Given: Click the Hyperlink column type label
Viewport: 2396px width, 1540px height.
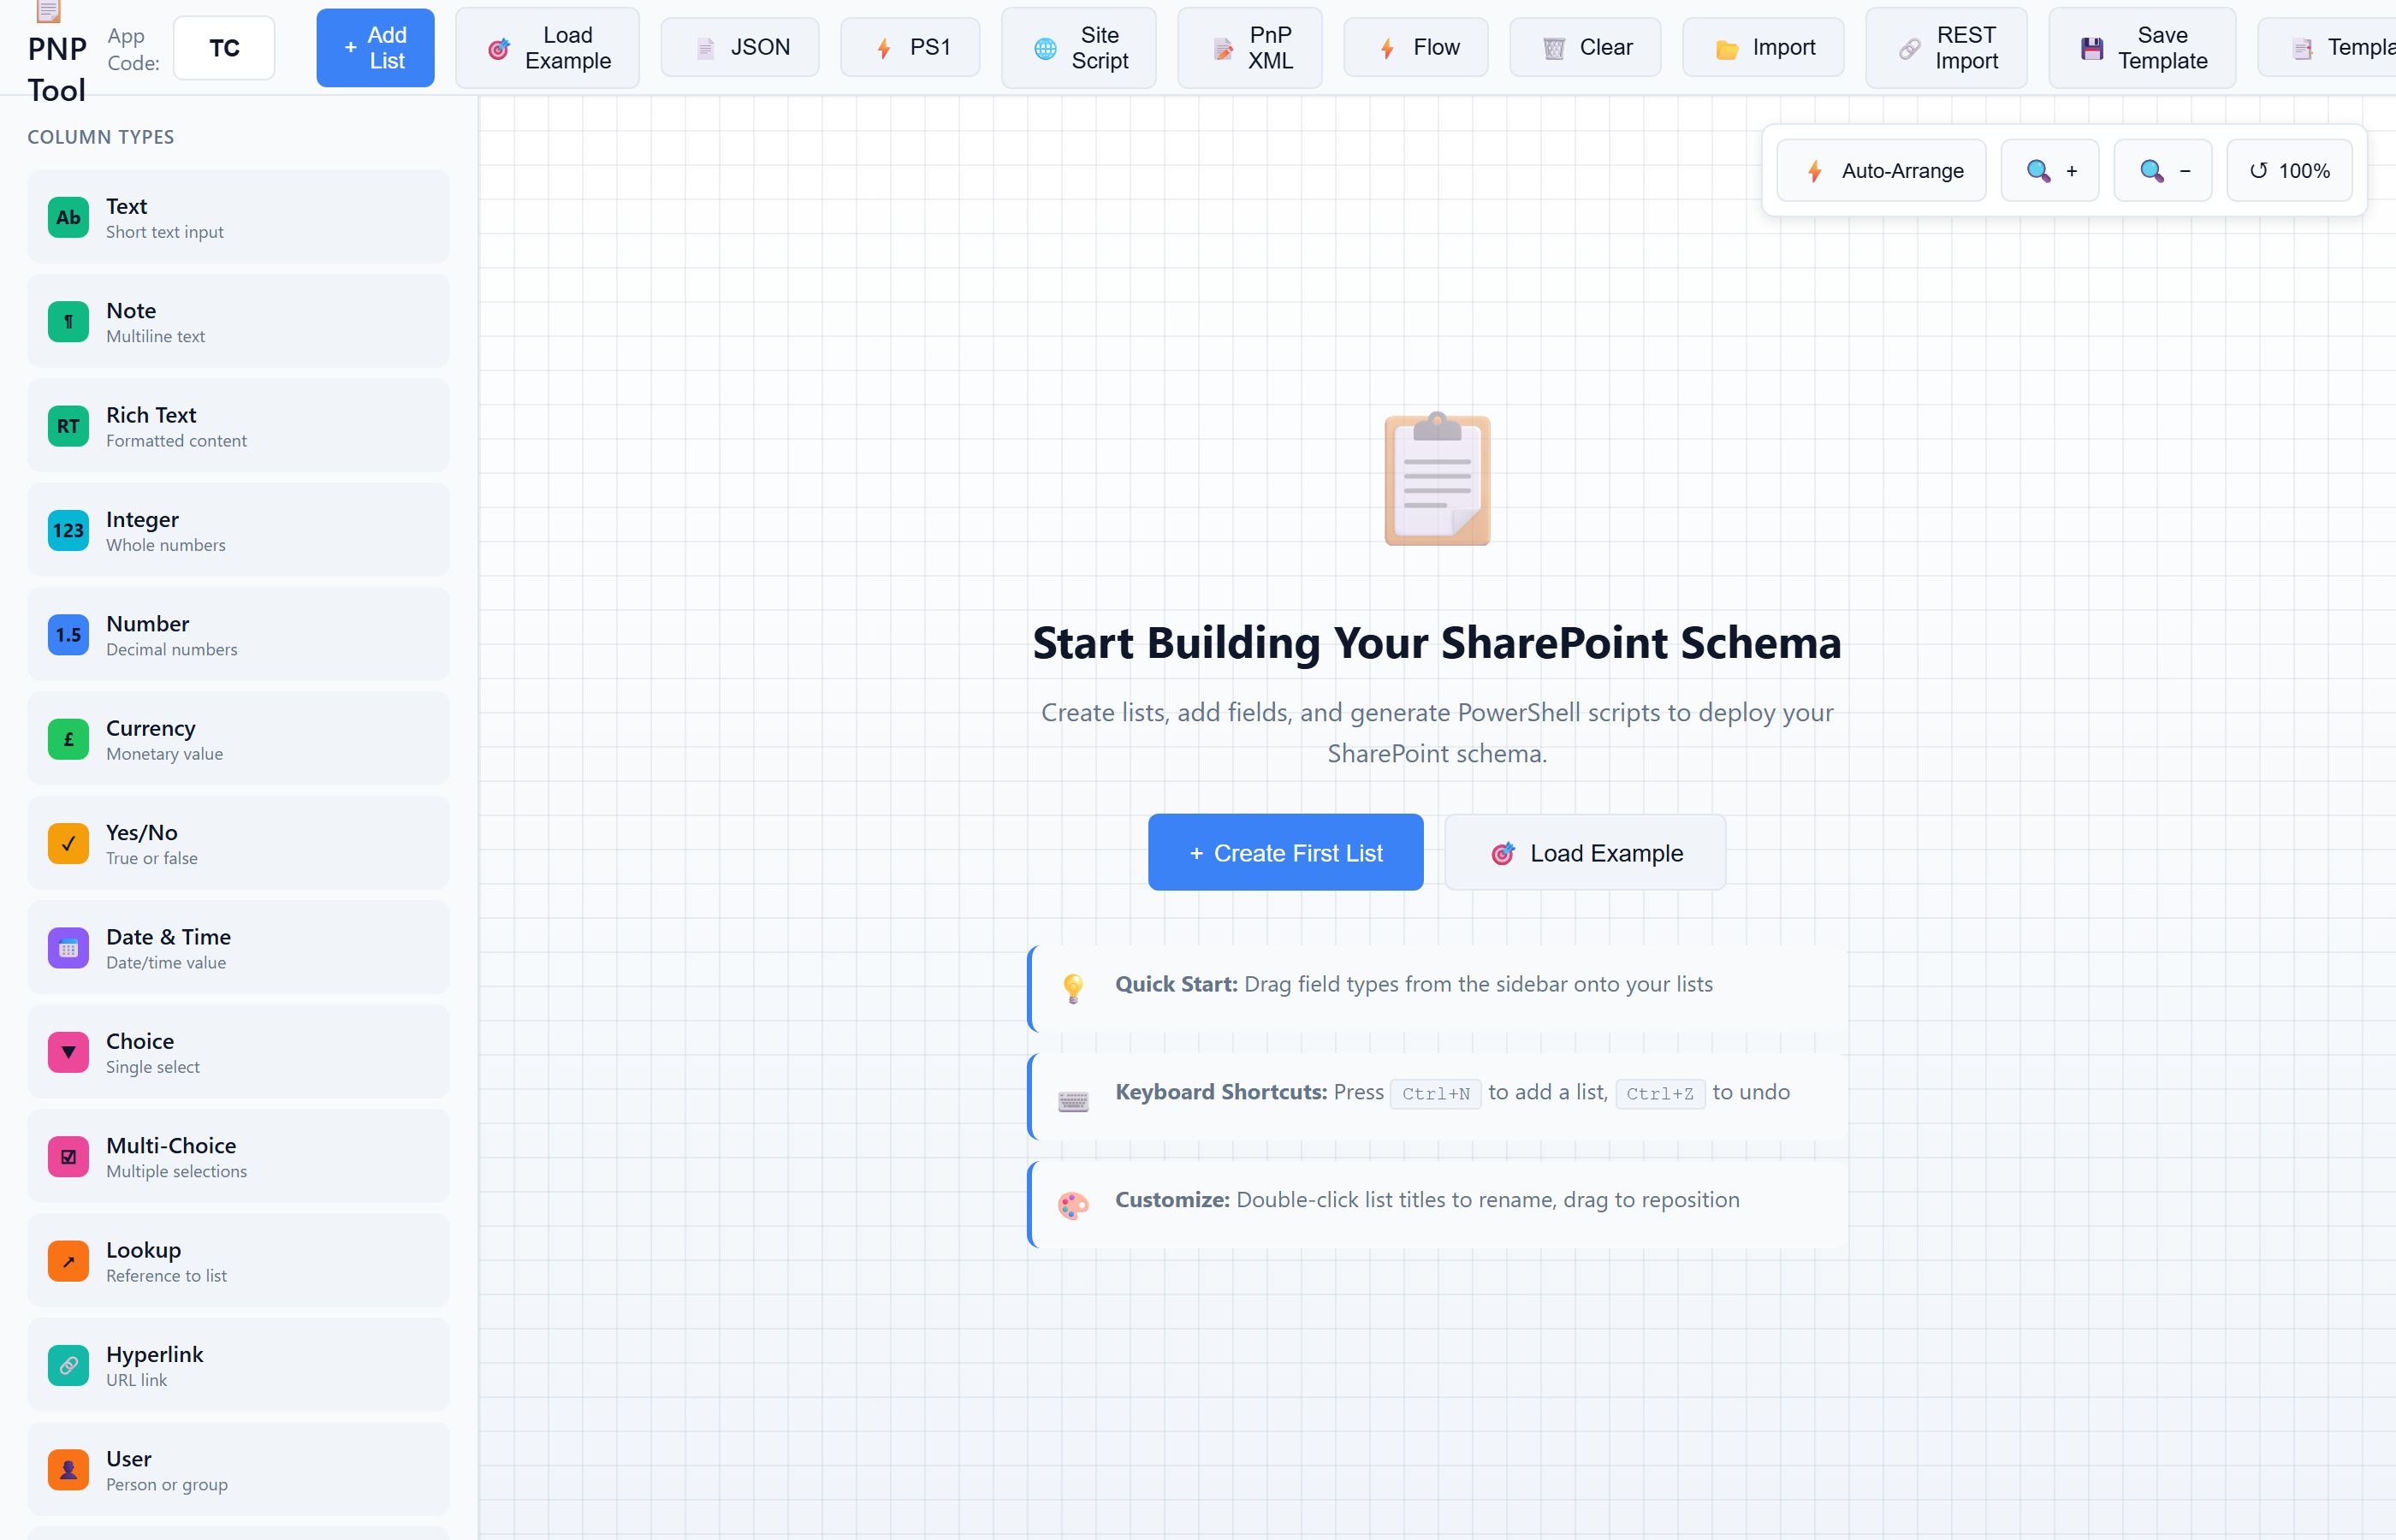Looking at the screenshot, I should click(154, 1354).
